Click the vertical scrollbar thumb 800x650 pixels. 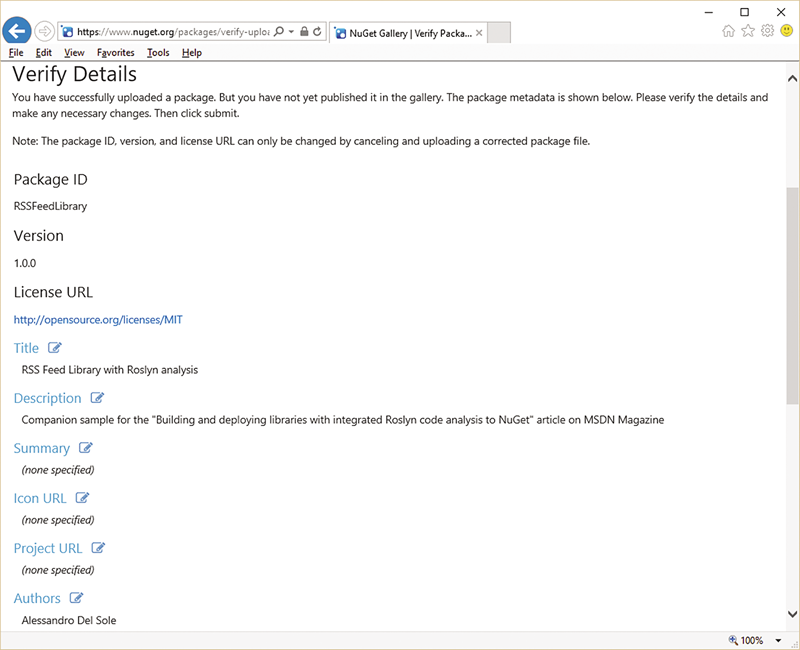792,296
